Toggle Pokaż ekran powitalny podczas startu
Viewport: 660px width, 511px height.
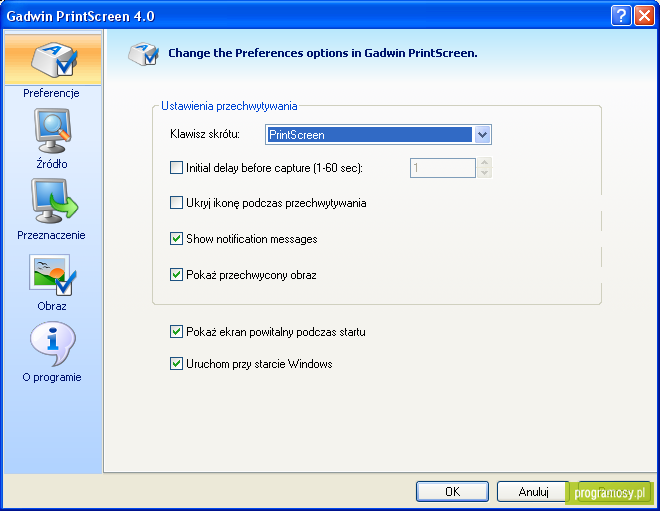click(x=176, y=332)
